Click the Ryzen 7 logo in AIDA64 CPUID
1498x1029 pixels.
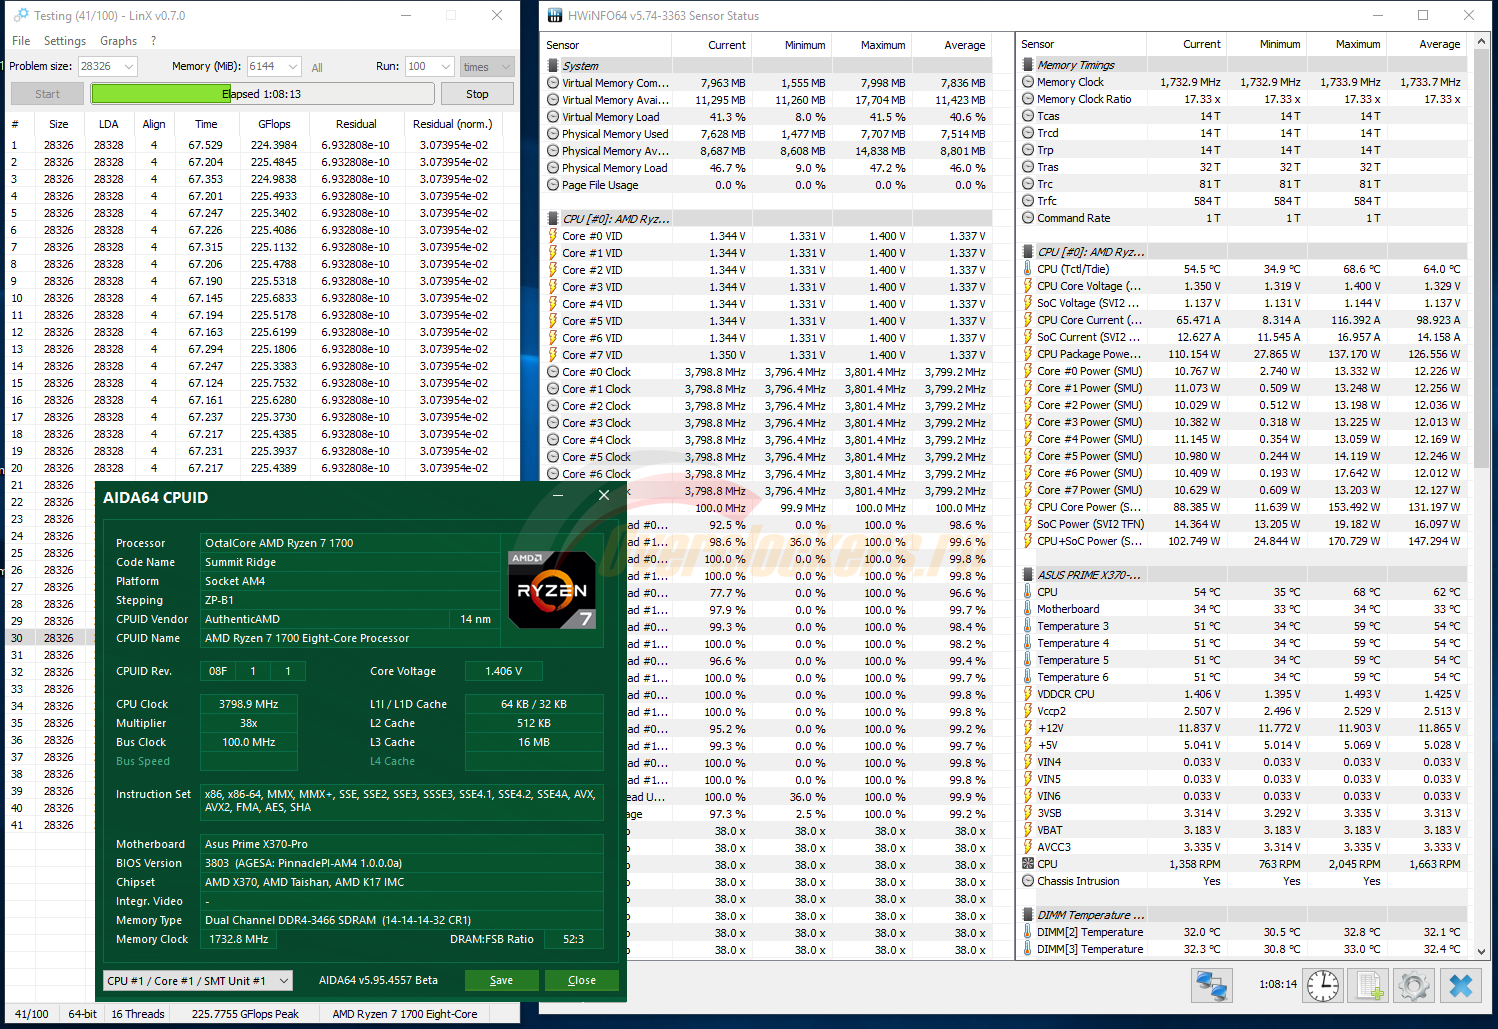click(x=552, y=590)
